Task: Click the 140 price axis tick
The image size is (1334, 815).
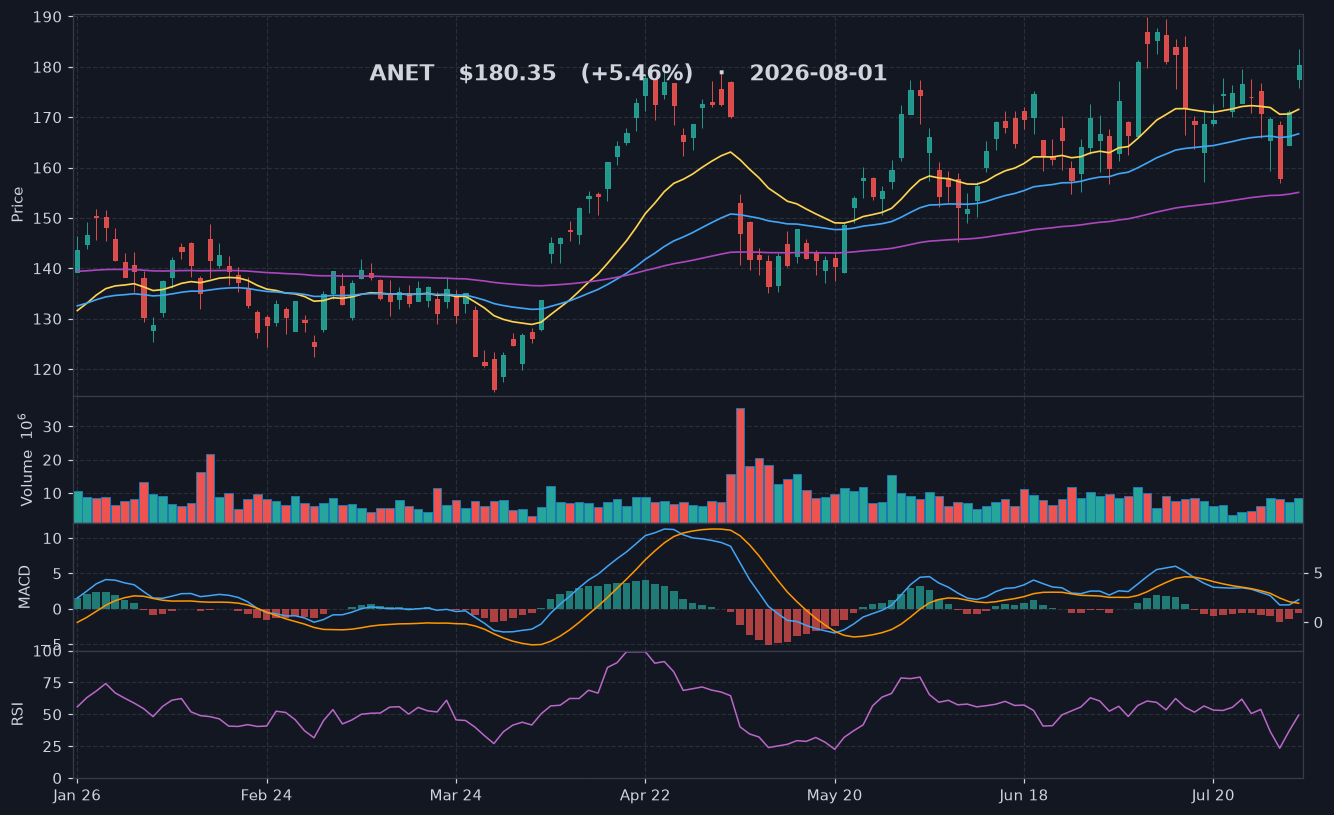Action: [x=48, y=269]
